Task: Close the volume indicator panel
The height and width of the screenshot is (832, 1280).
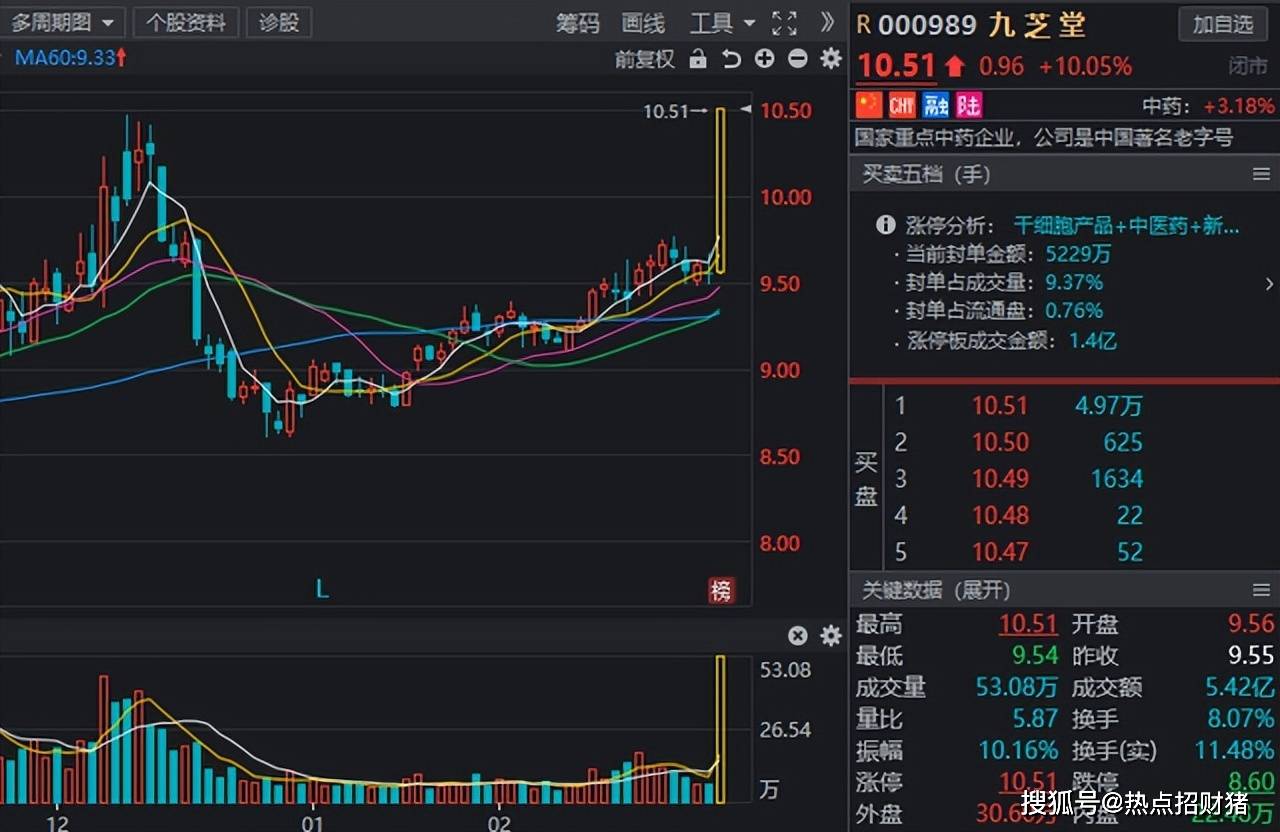Action: [797, 636]
